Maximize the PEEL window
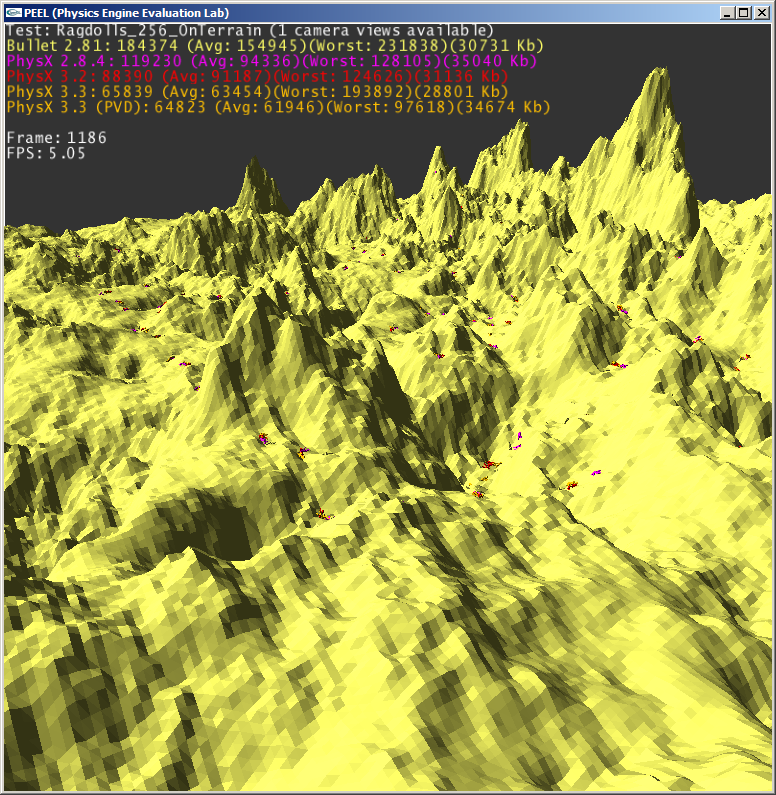This screenshot has width=776, height=795. coord(744,13)
